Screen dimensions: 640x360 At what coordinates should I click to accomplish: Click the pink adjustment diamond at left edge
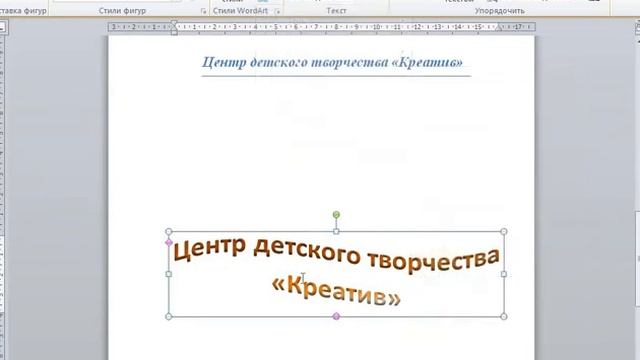click(169, 242)
